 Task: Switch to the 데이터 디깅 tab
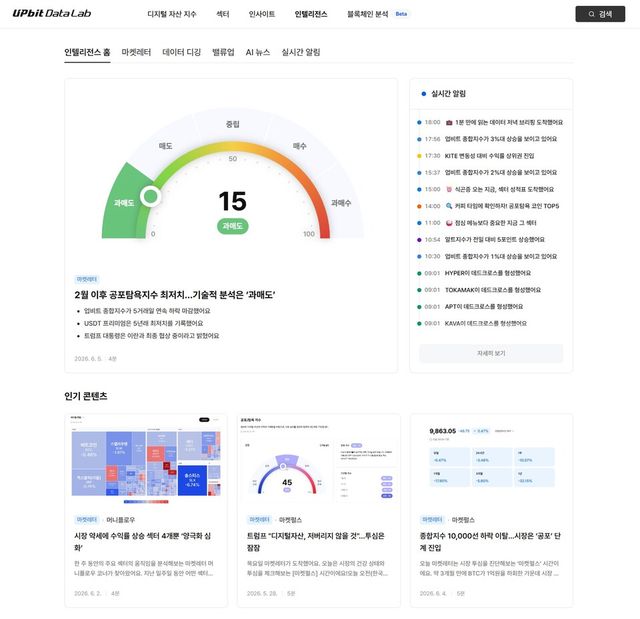click(x=182, y=52)
